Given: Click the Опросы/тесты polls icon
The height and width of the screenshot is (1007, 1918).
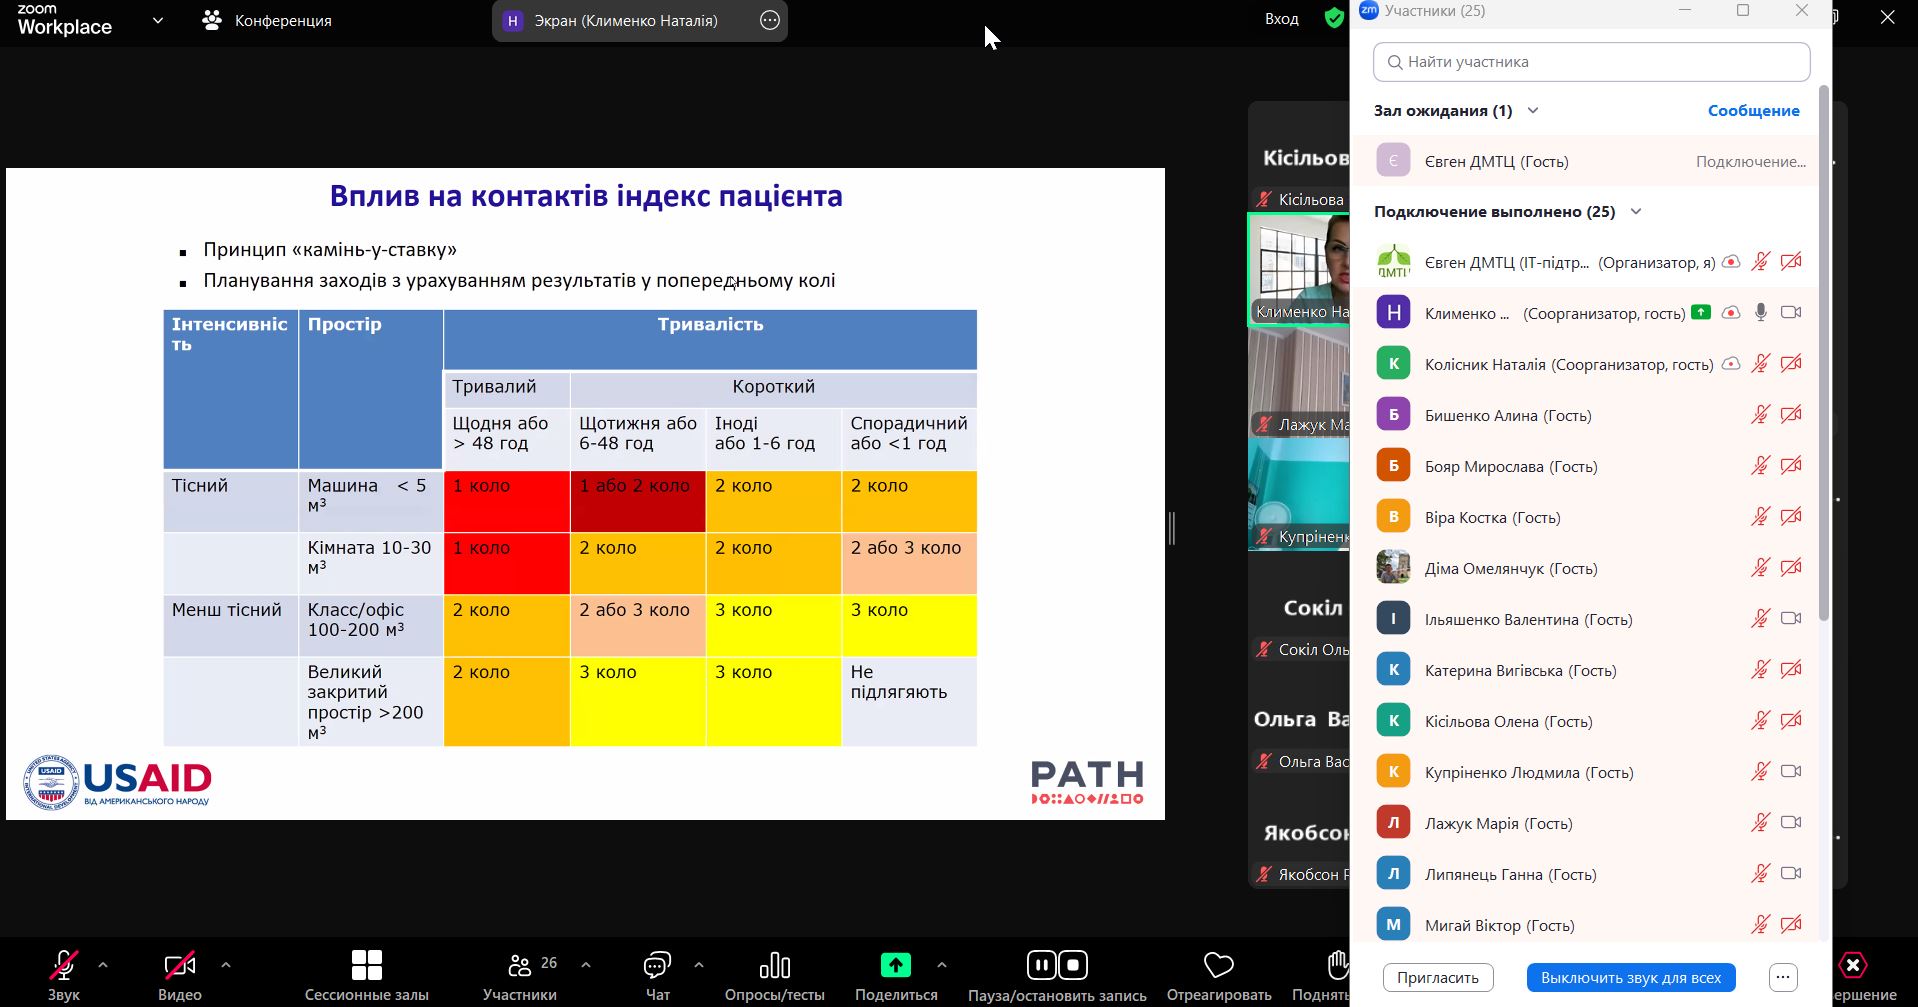Looking at the screenshot, I should point(774,966).
